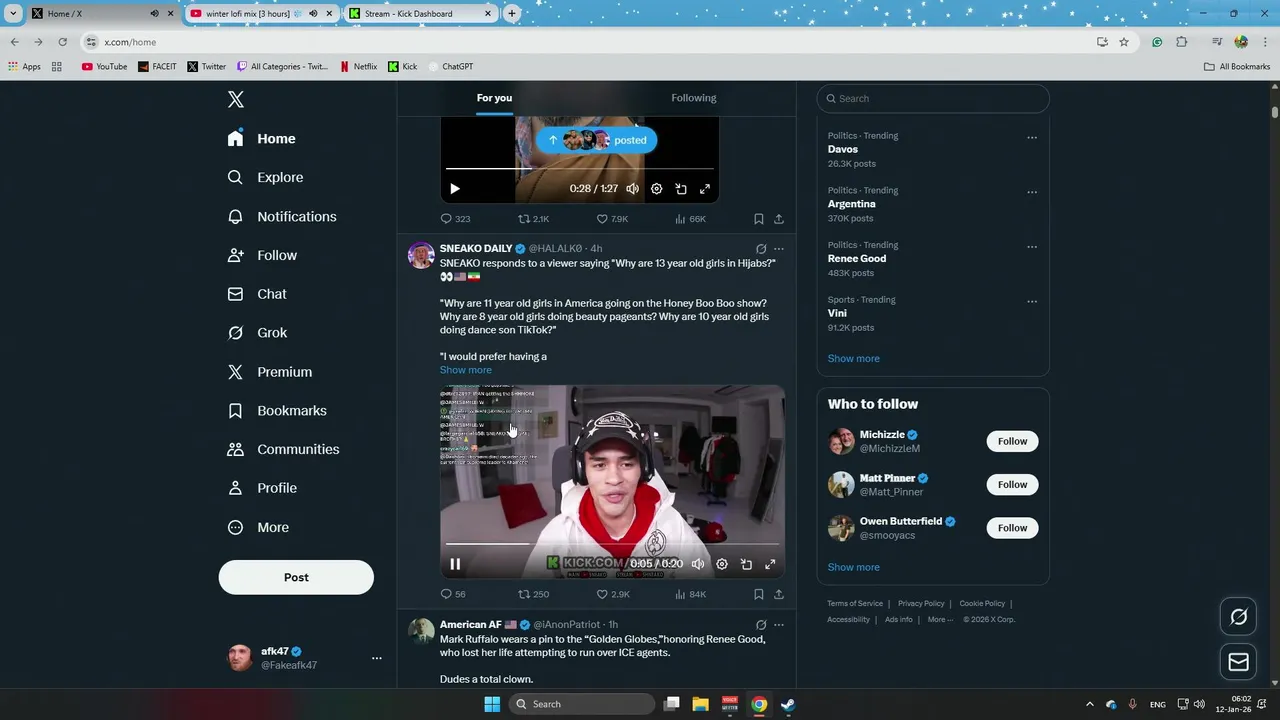Like the top post with 7.9K likes
This screenshot has height=720, width=1280.
(x=612, y=219)
